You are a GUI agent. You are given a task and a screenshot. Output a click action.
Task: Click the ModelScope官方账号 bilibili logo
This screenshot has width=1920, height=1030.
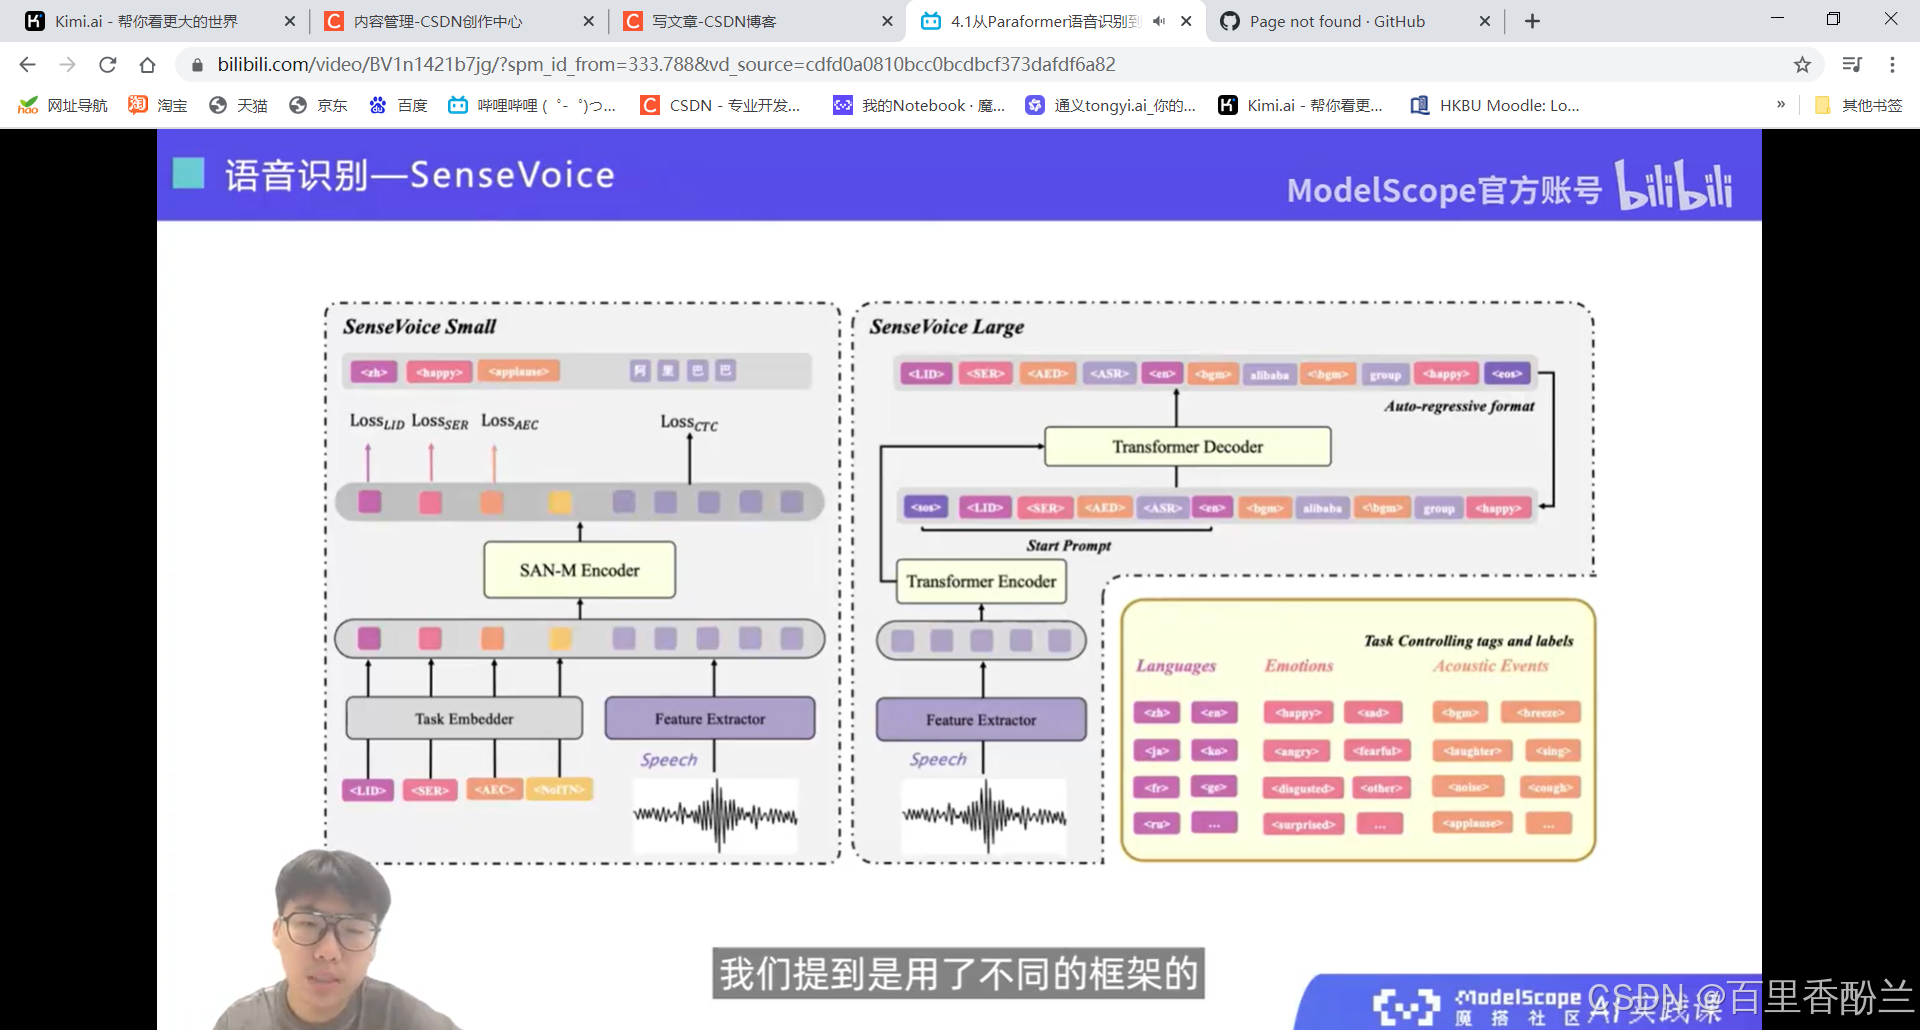point(1509,186)
